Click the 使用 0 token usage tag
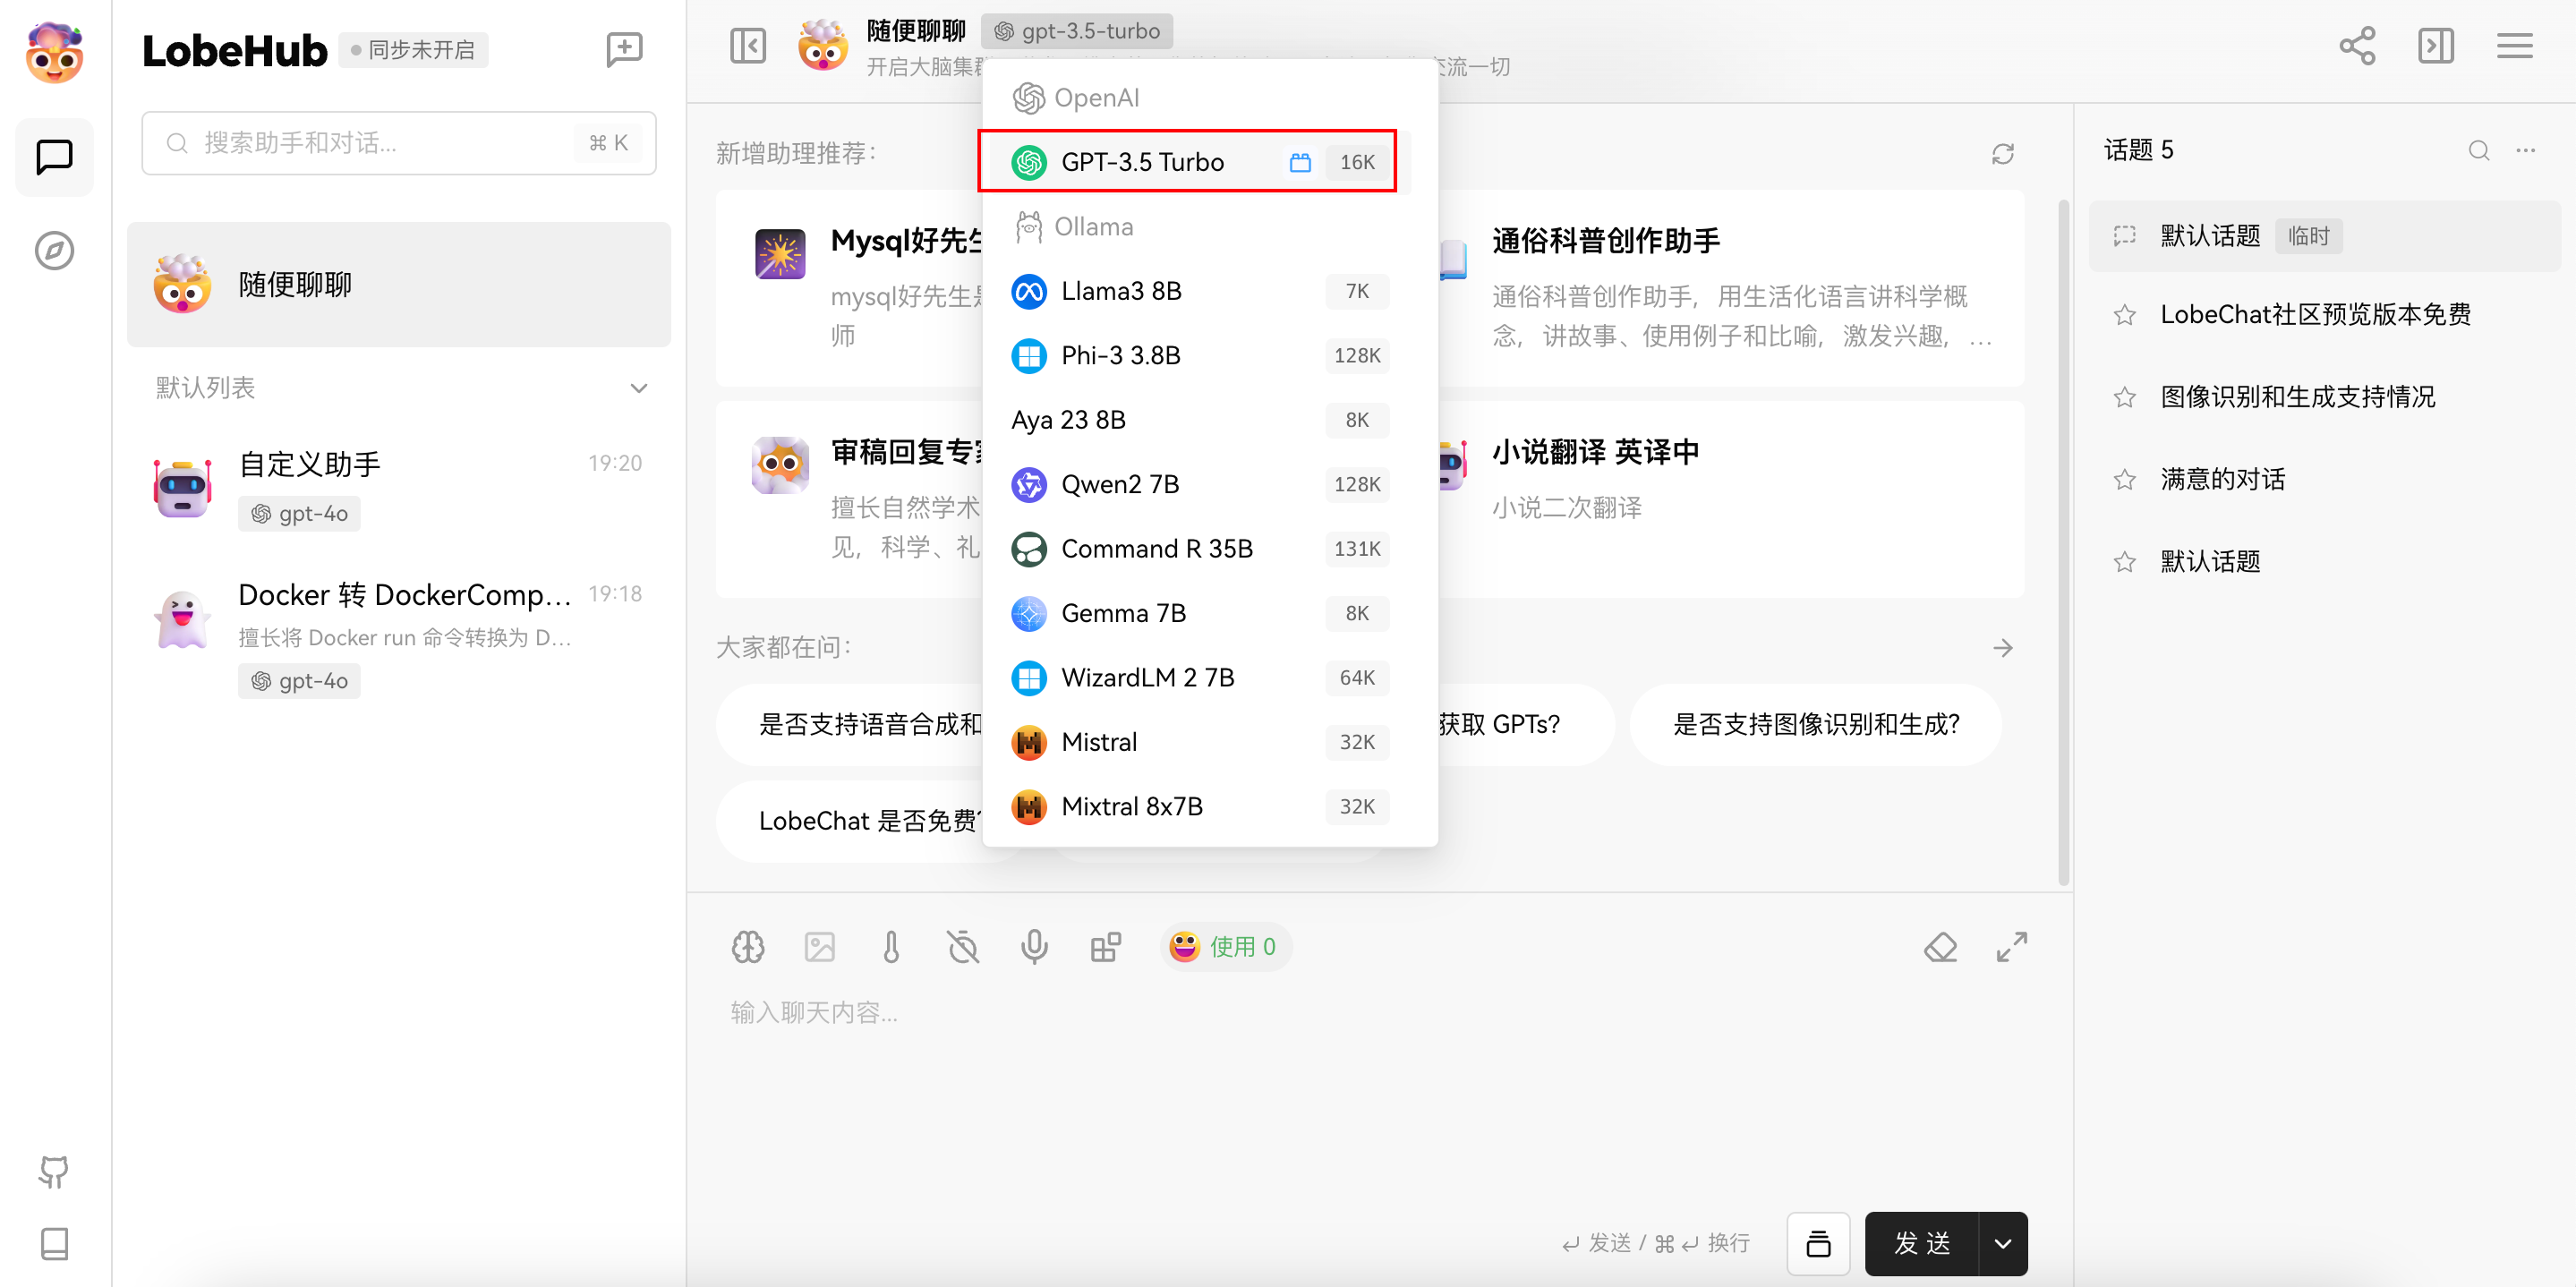 [x=1225, y=946]
